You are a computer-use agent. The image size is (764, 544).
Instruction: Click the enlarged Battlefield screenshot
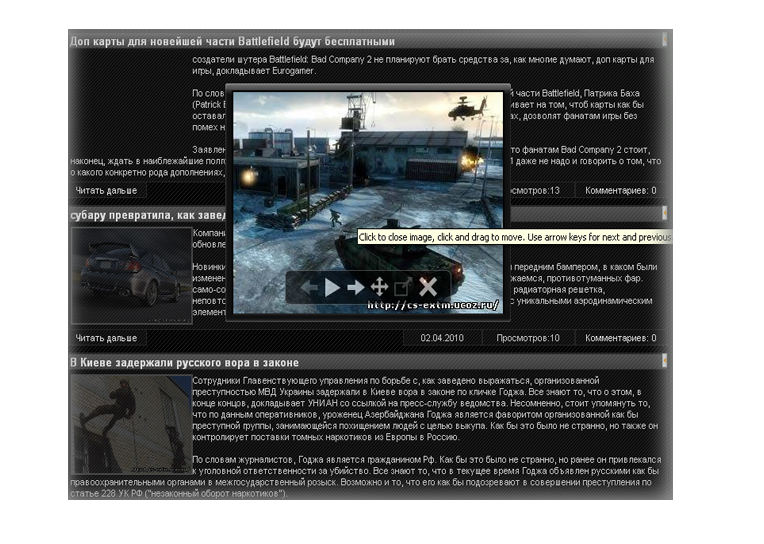(x=368, y=202)
